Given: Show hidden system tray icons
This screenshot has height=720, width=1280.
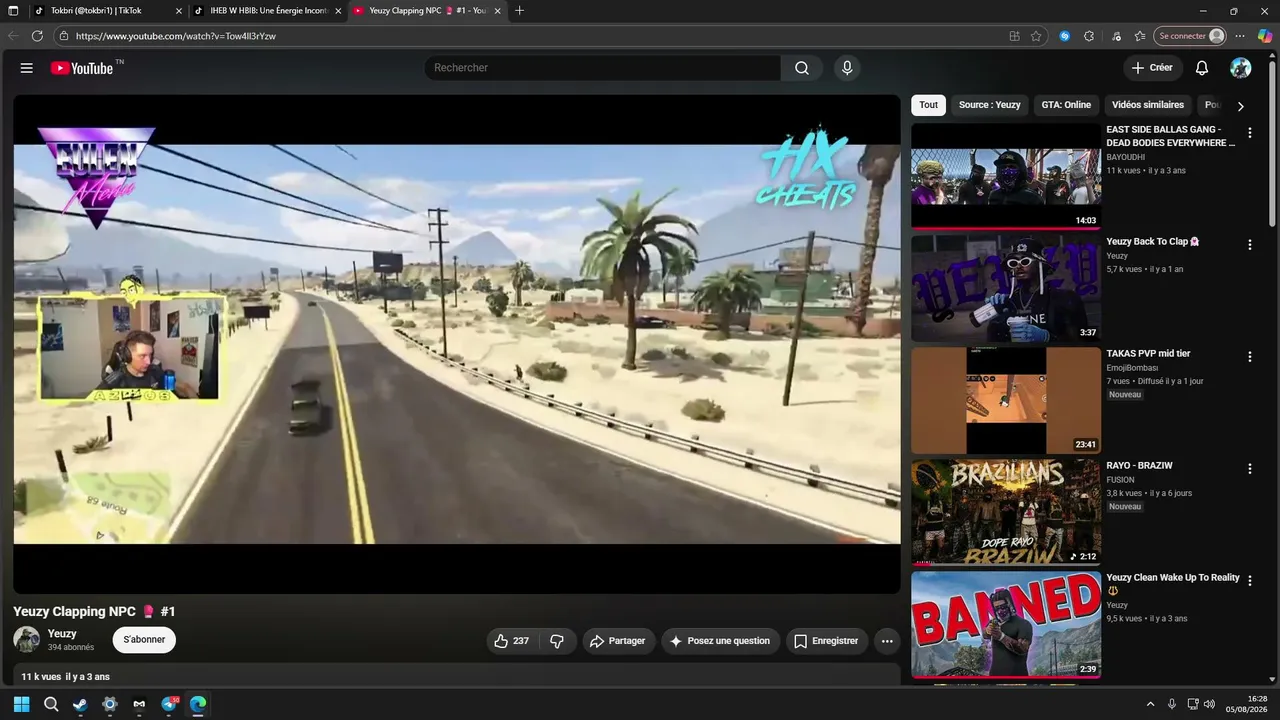Looking at the screenshot, I should (x=1150, y=704).
